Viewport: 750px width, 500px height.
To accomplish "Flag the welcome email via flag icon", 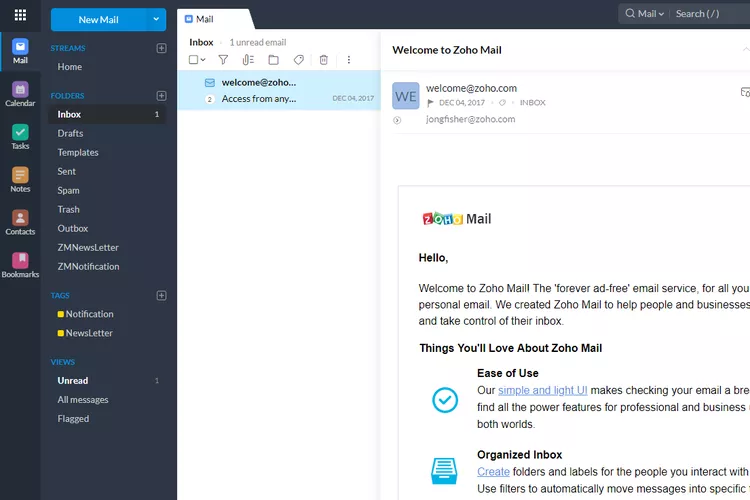I will [x=430, y=103].
